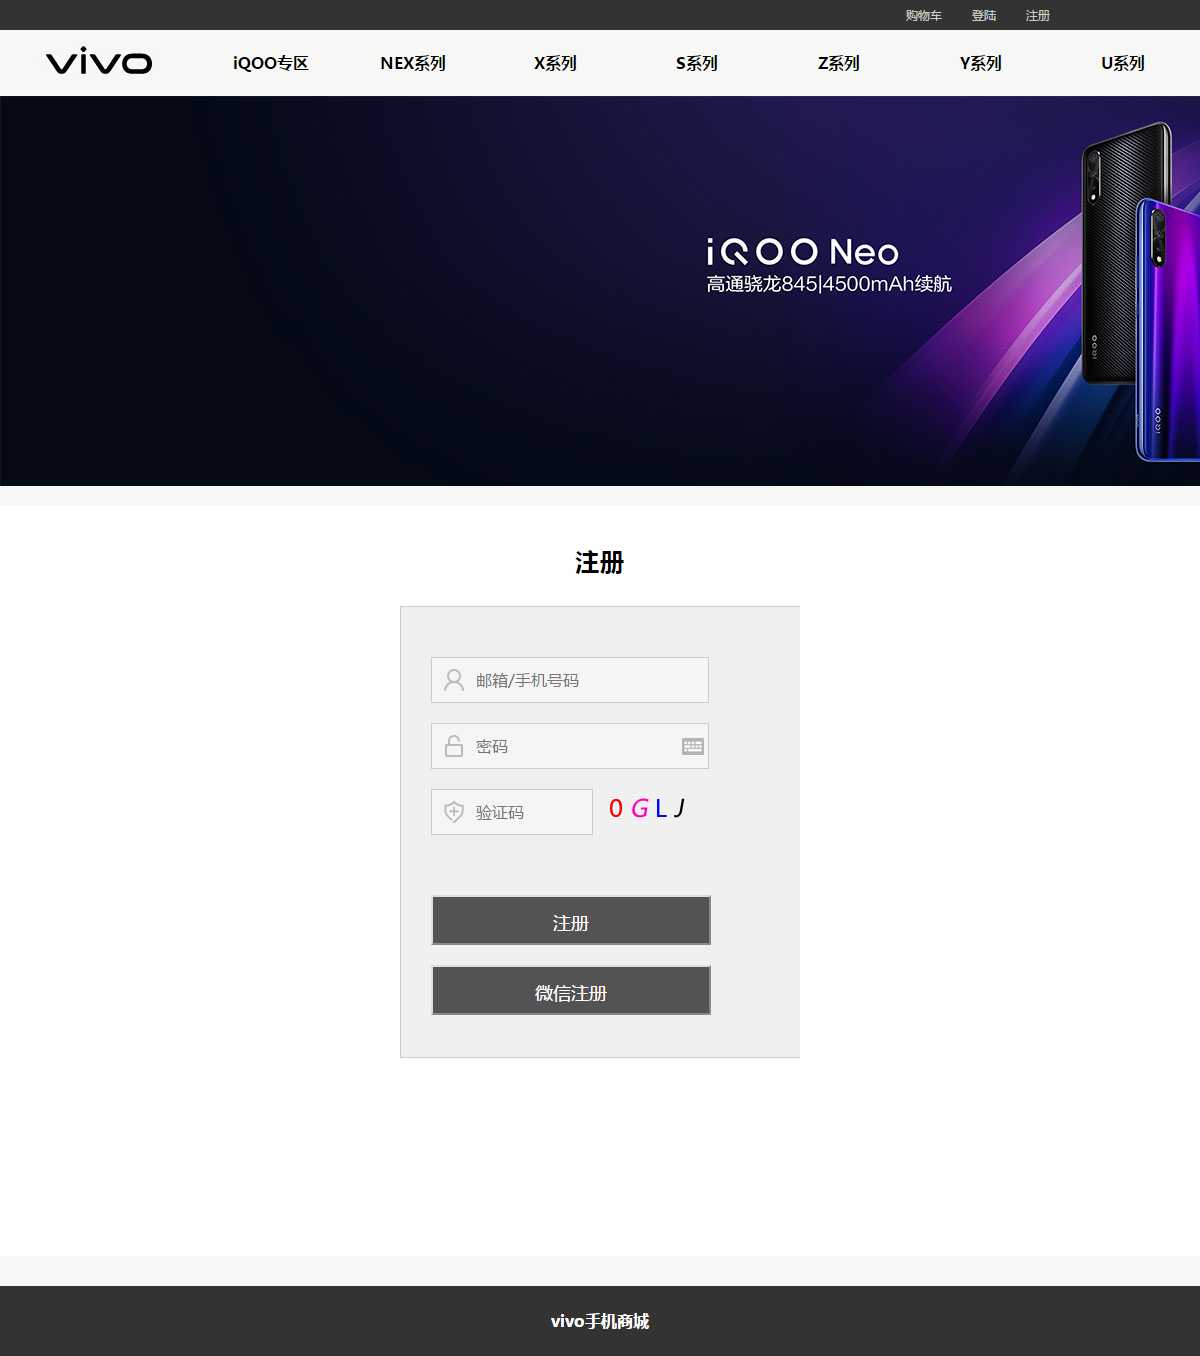Refresh the 0GLJ captcha image

click(x=647, y=808)
